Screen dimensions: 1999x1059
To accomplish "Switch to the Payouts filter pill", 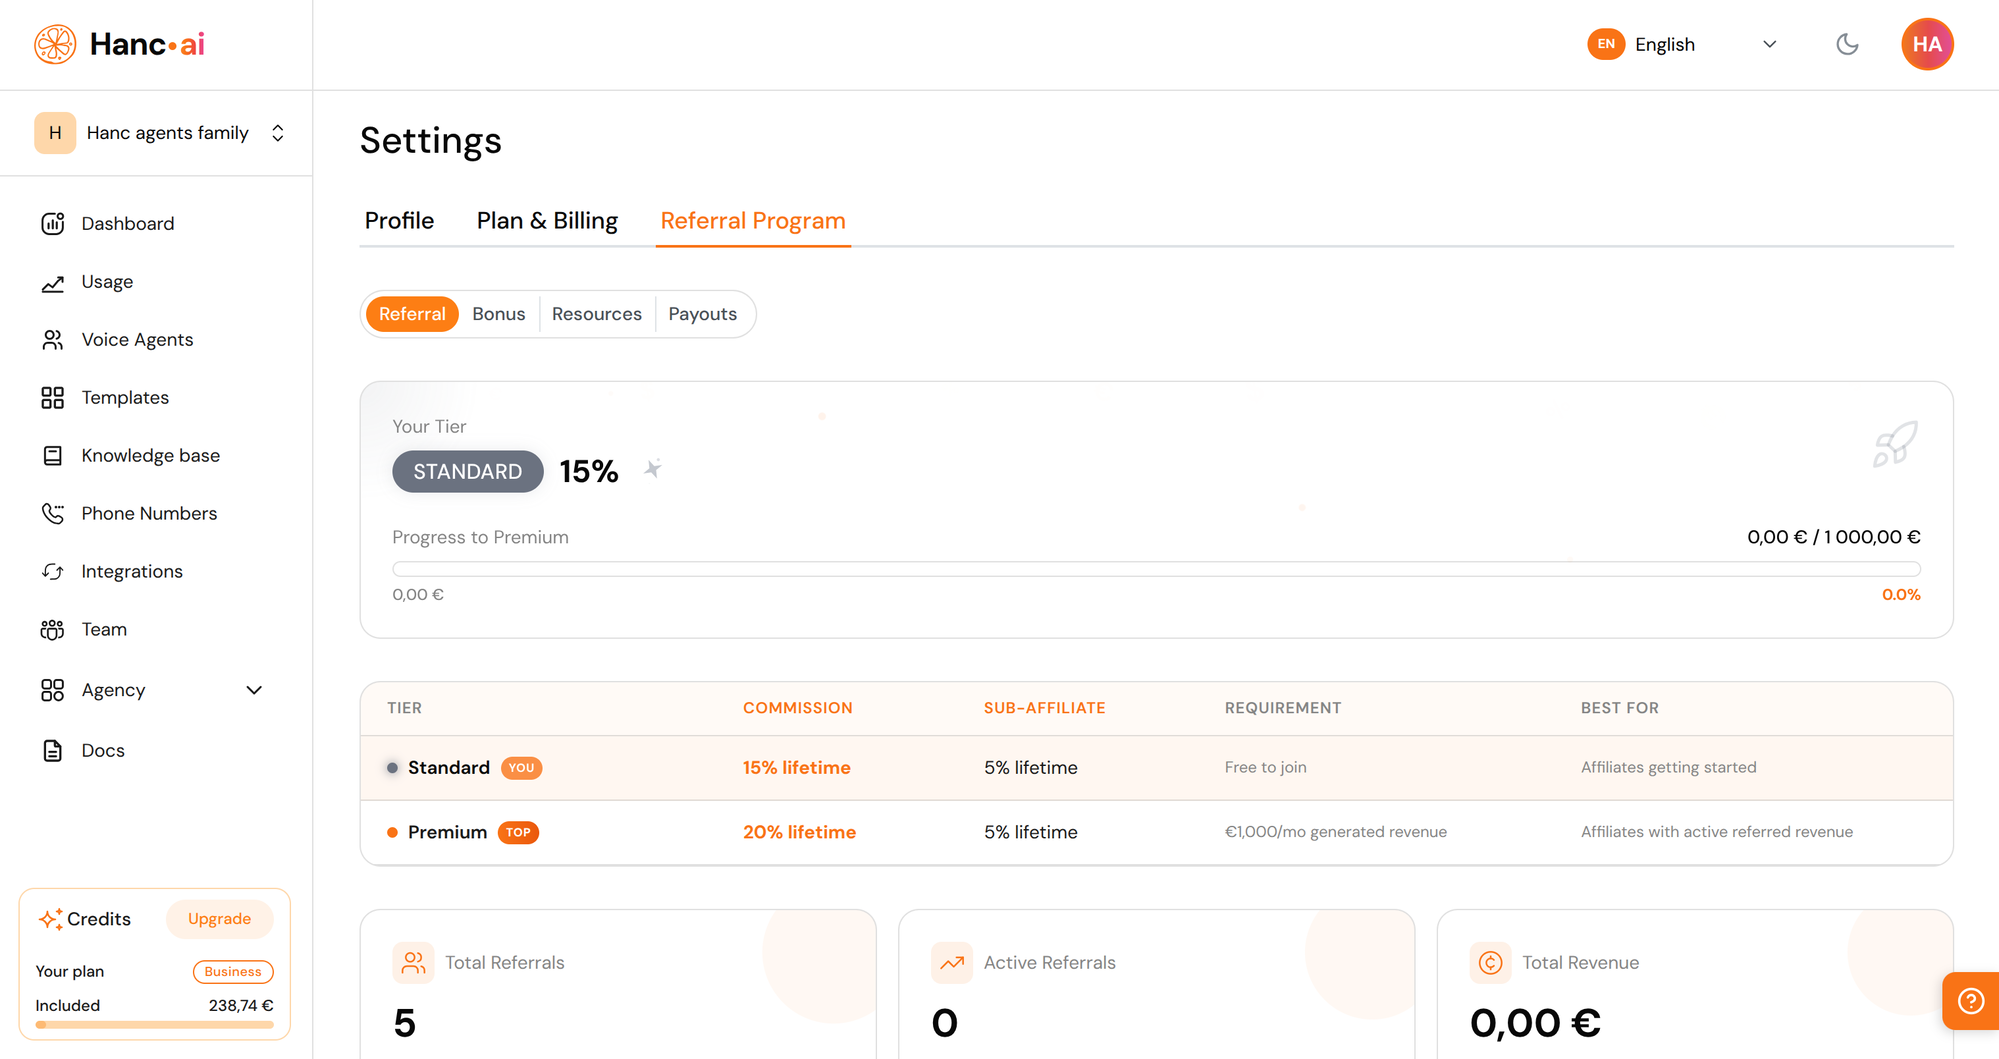I will pyautogui.click(x=703, y=313).
